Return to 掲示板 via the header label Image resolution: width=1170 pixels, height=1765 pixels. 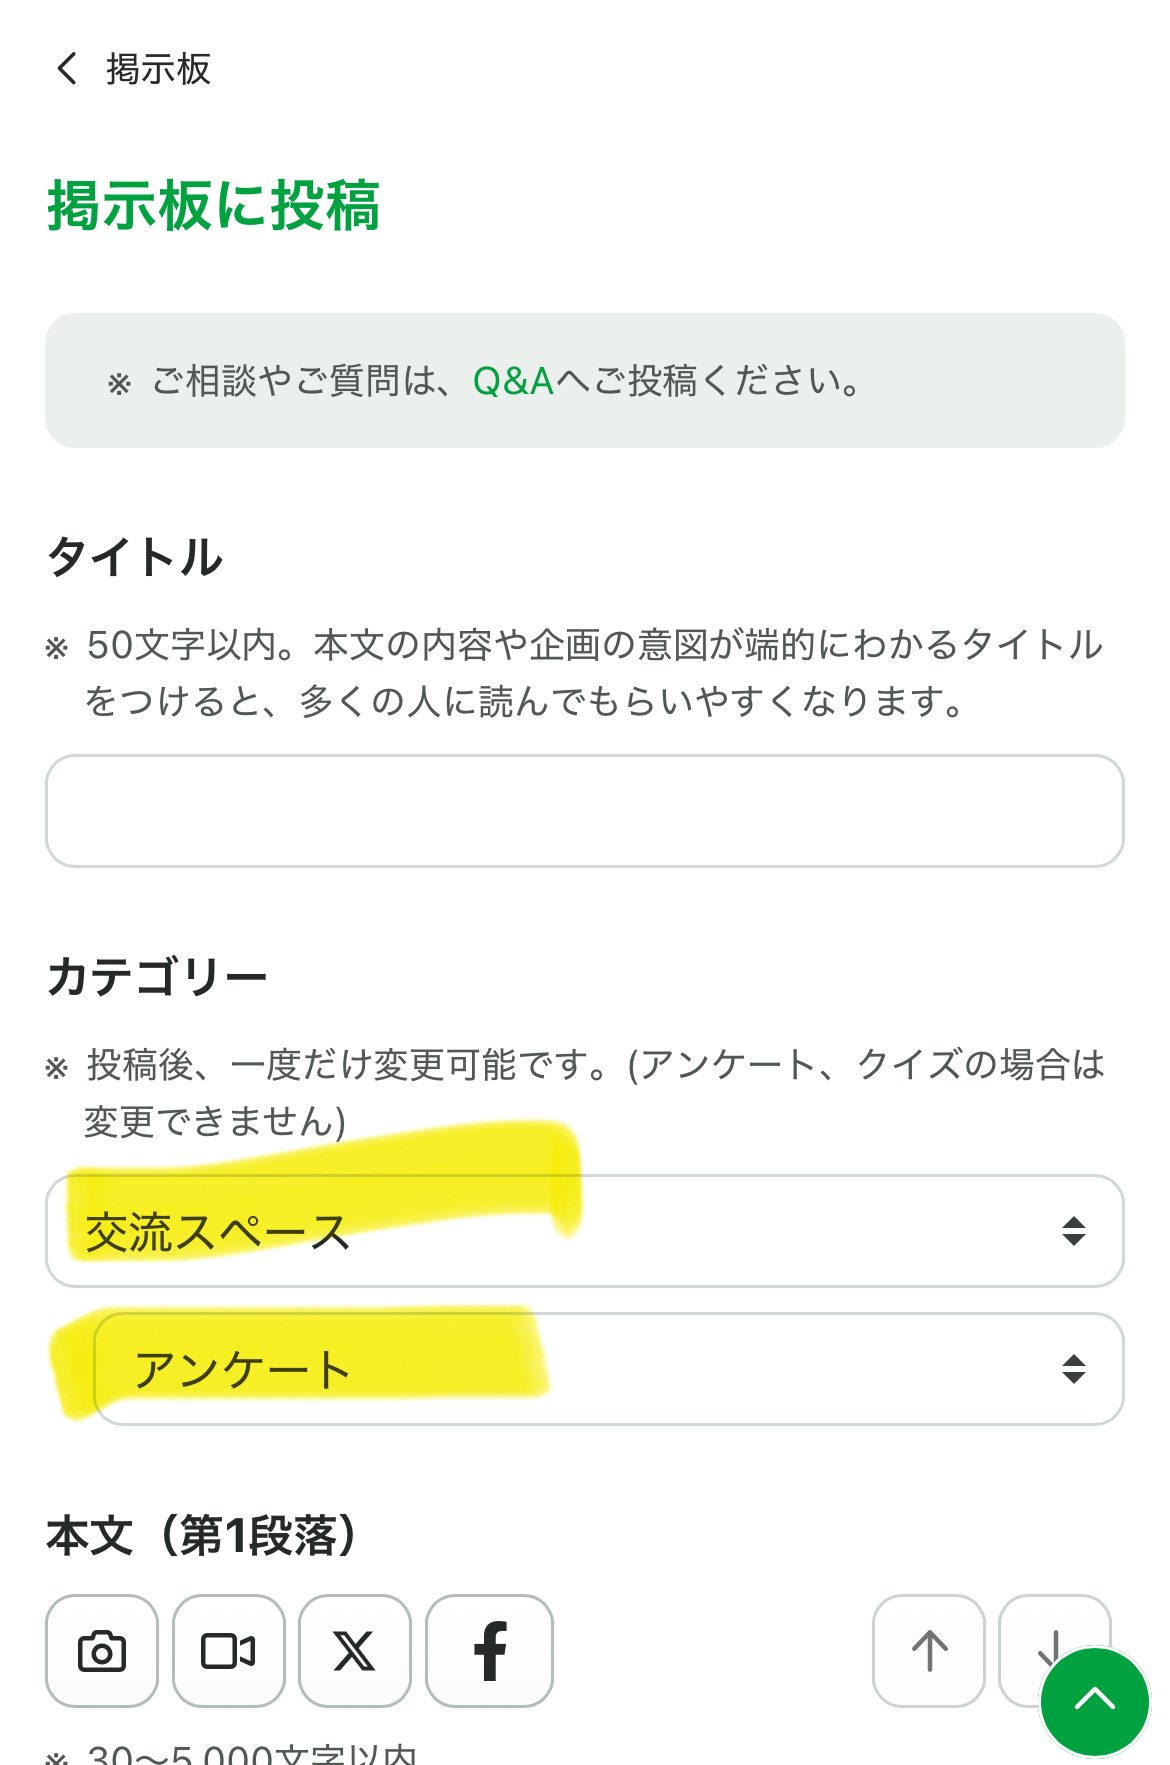pyautogui.click(x=158, y=69)
